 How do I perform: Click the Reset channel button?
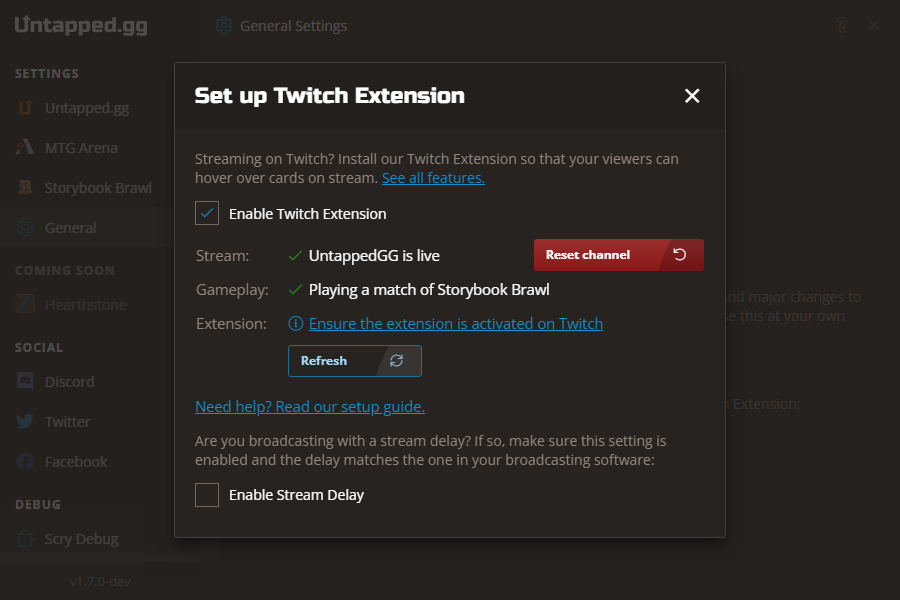(619, 255)
